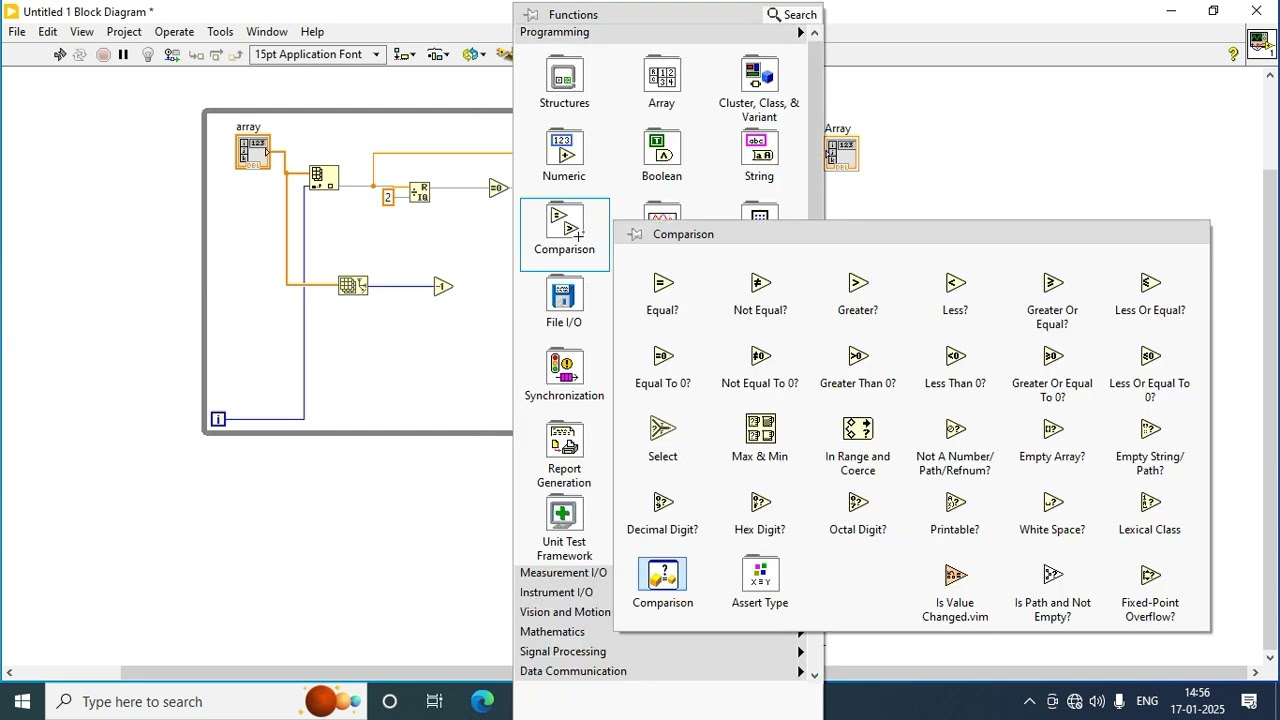Image resolution: width=1280 pixels, height=720 pixels.
Task: Open the Structures palette
Action: tap(564, 84)
